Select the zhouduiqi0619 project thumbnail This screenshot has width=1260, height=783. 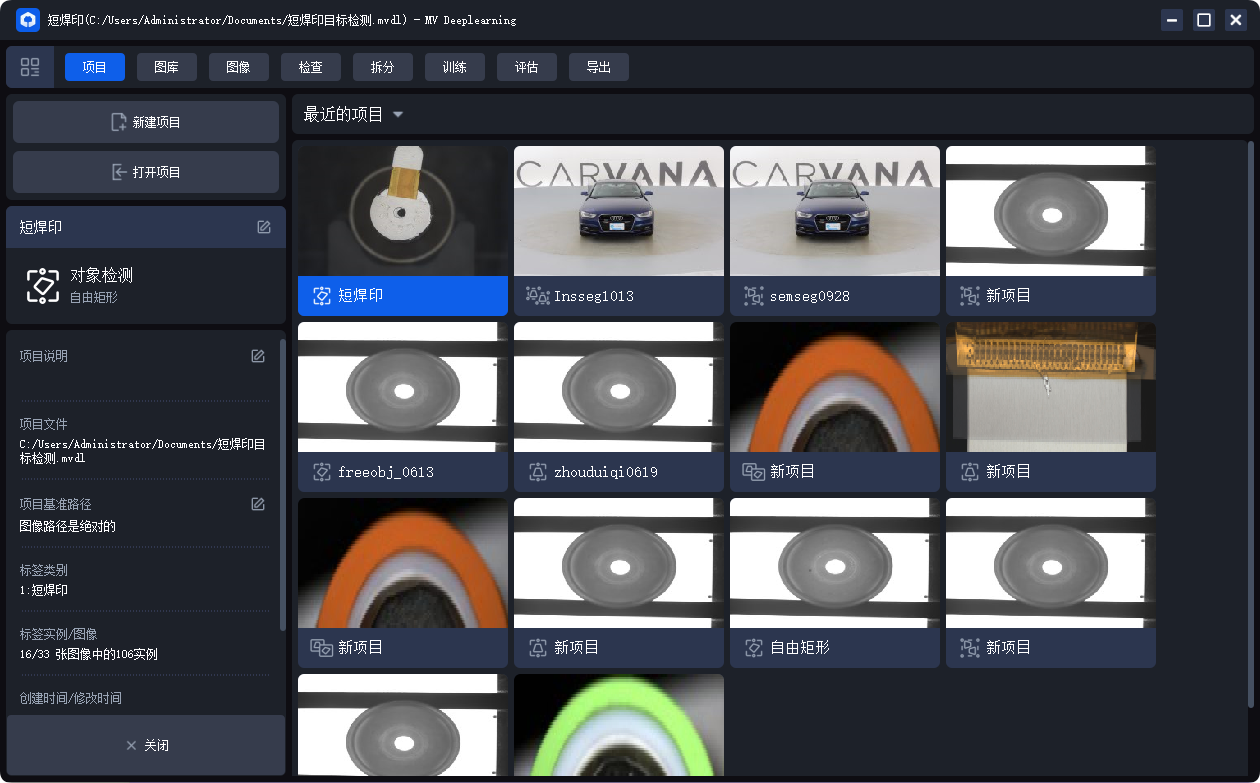(619, 387)
